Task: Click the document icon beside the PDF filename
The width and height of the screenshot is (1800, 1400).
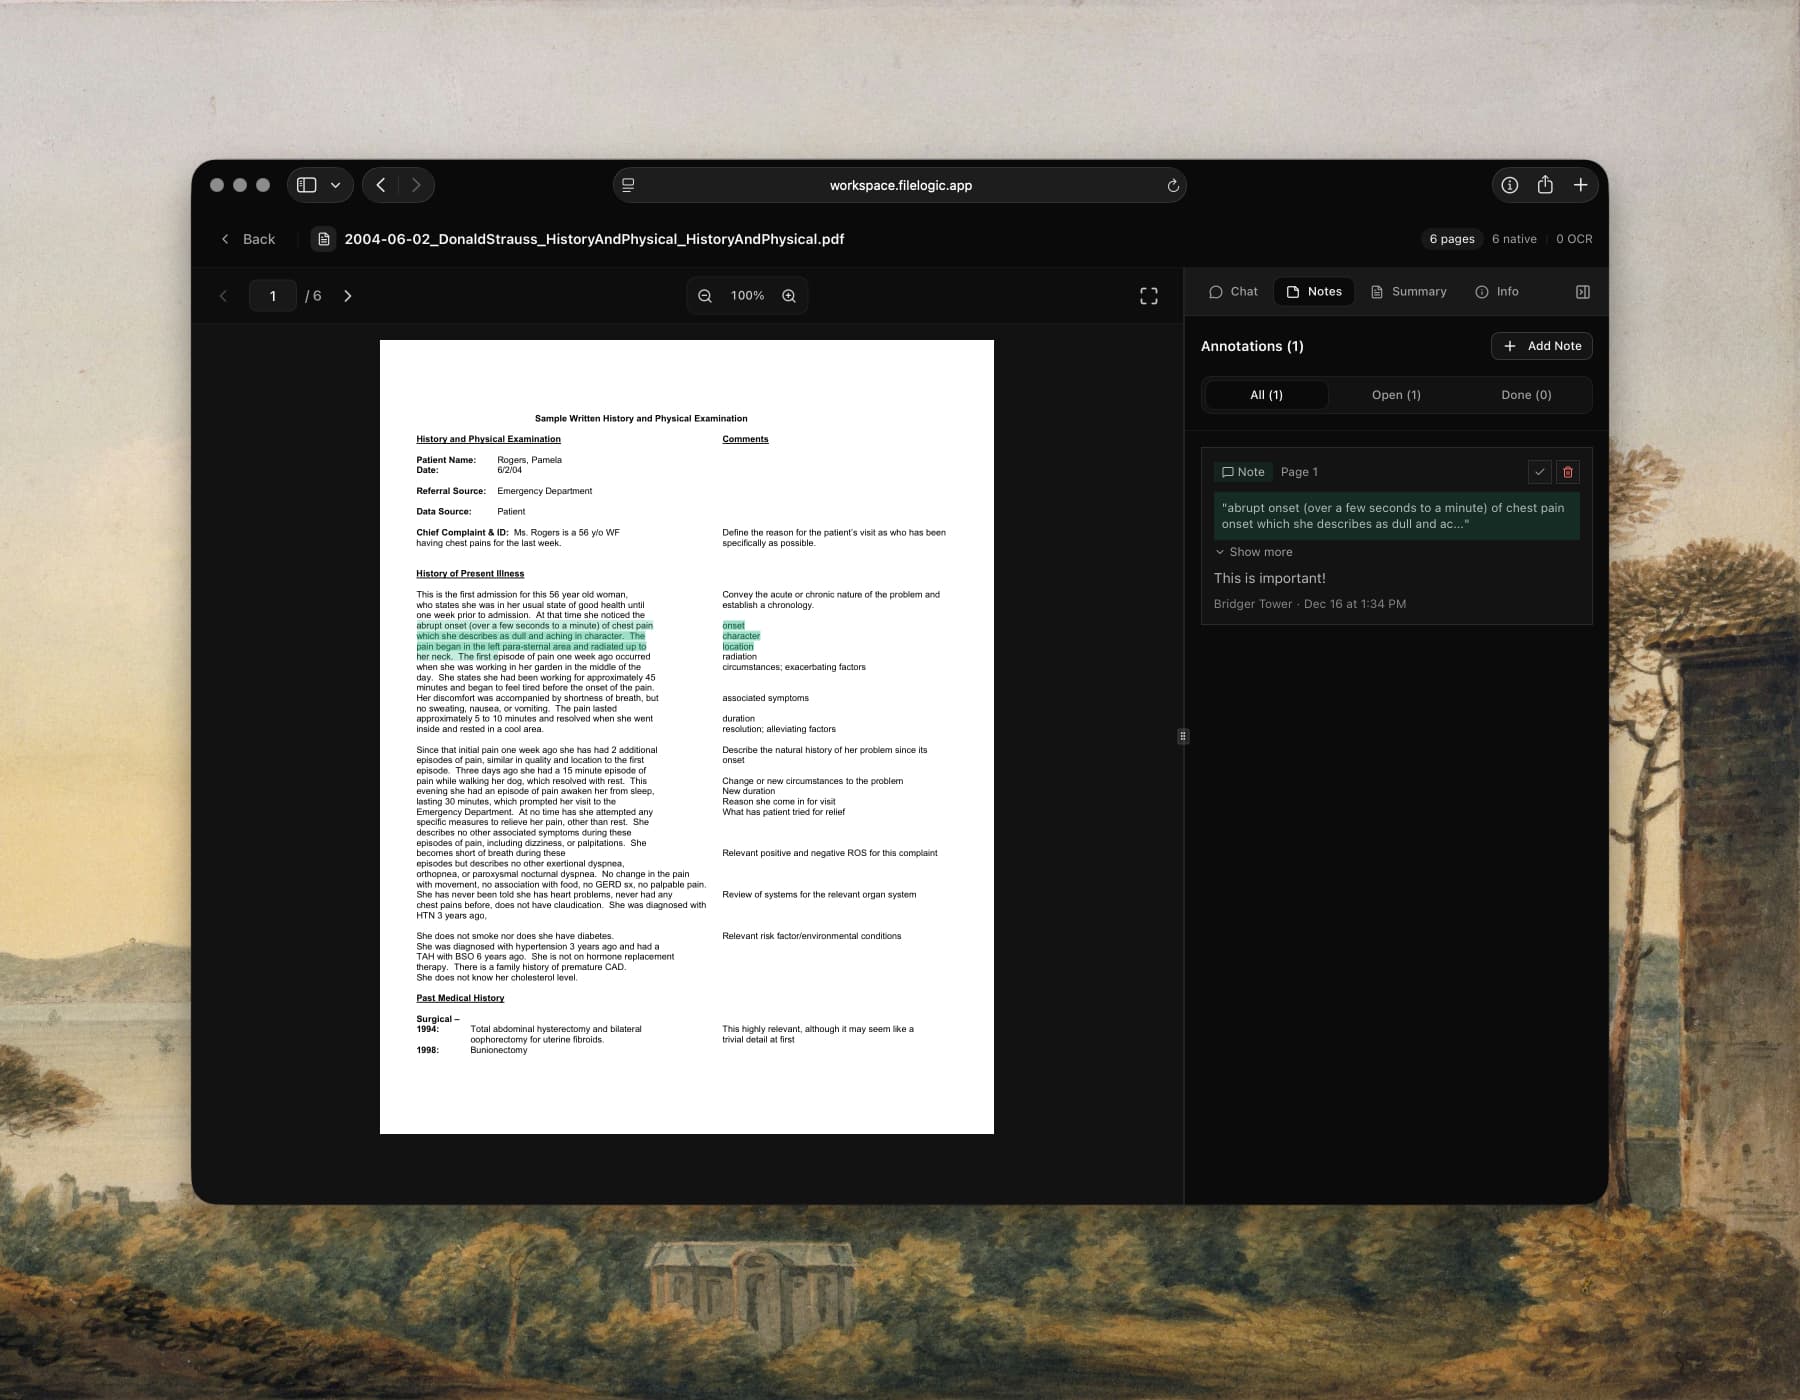Action: 323,239
